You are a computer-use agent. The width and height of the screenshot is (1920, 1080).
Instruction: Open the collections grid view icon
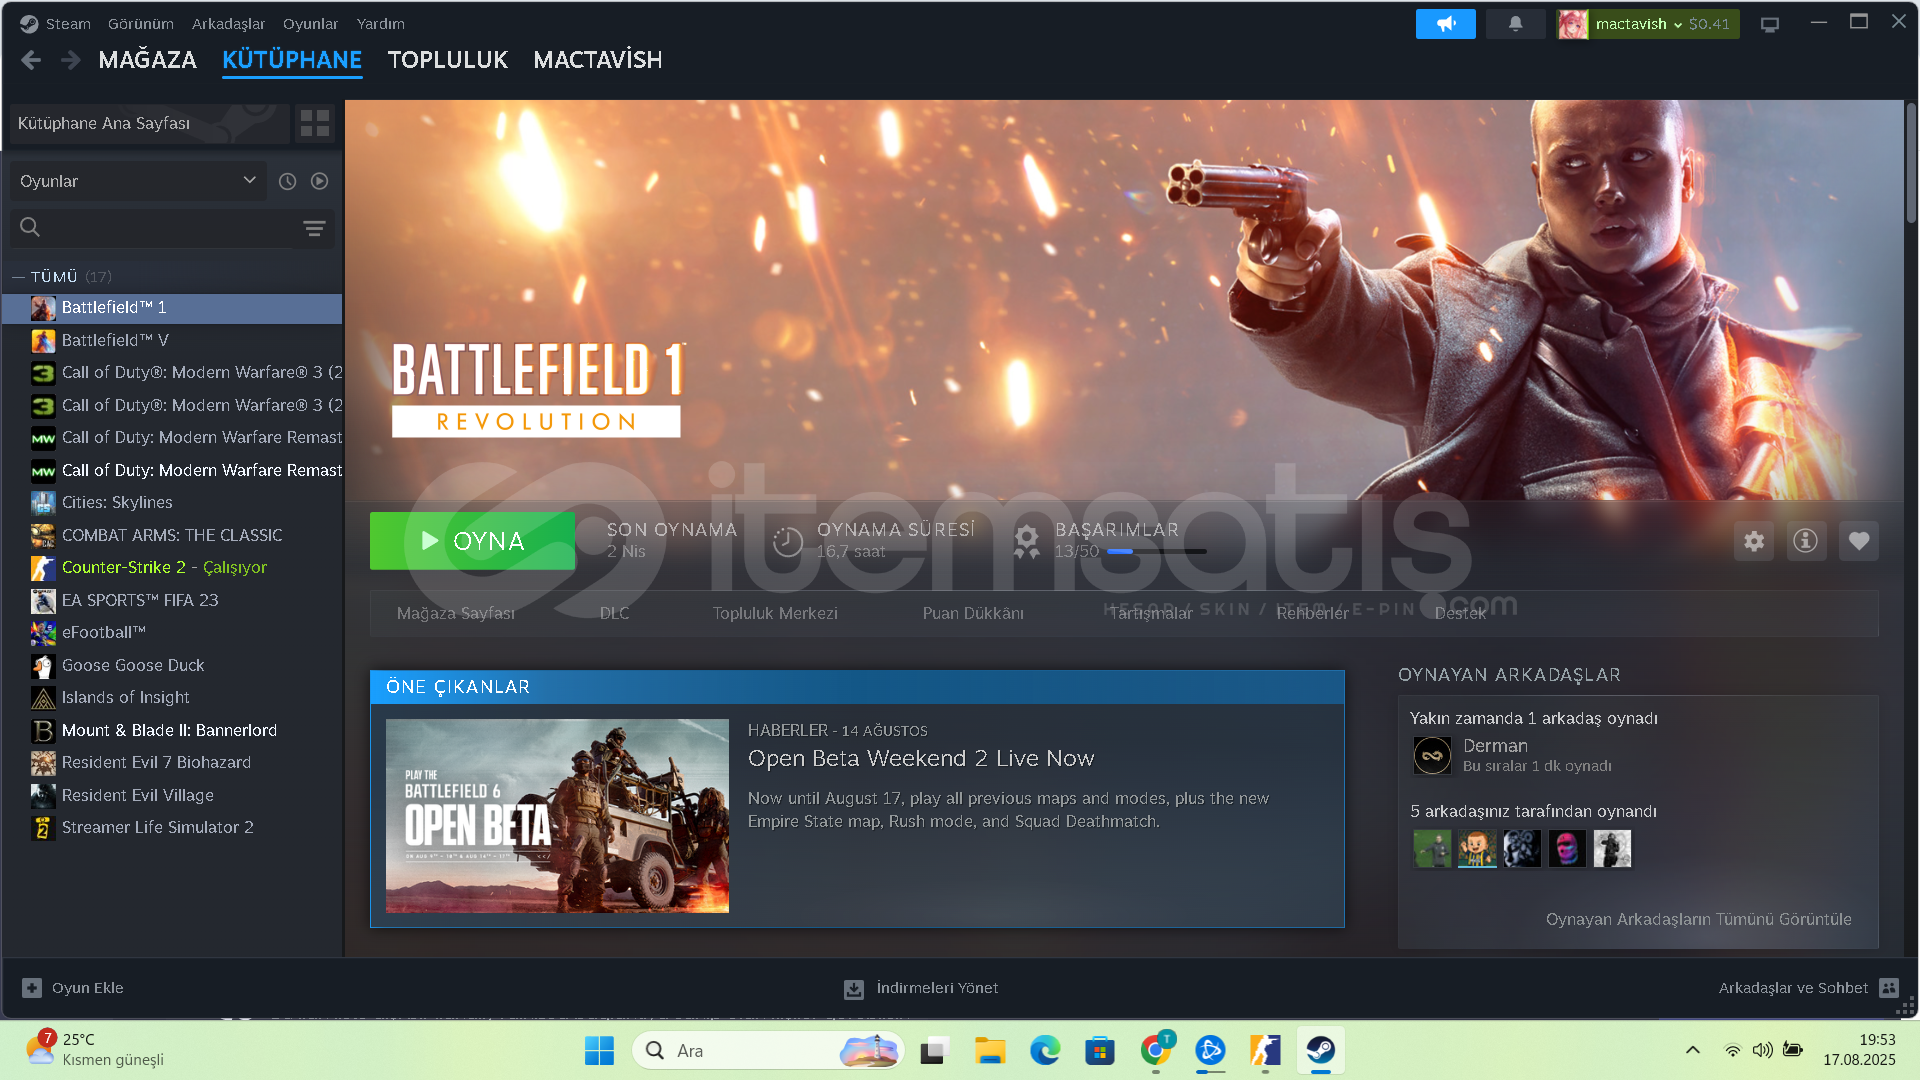coord(315,123)
